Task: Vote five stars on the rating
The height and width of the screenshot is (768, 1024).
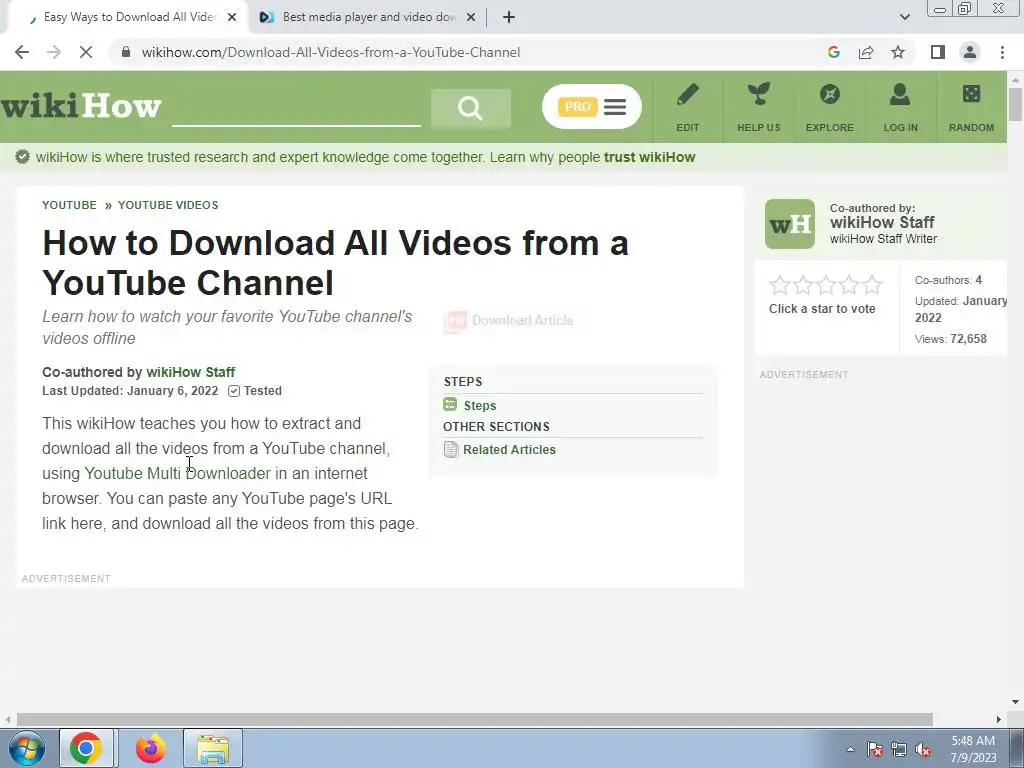Action: tap(872, 285)
